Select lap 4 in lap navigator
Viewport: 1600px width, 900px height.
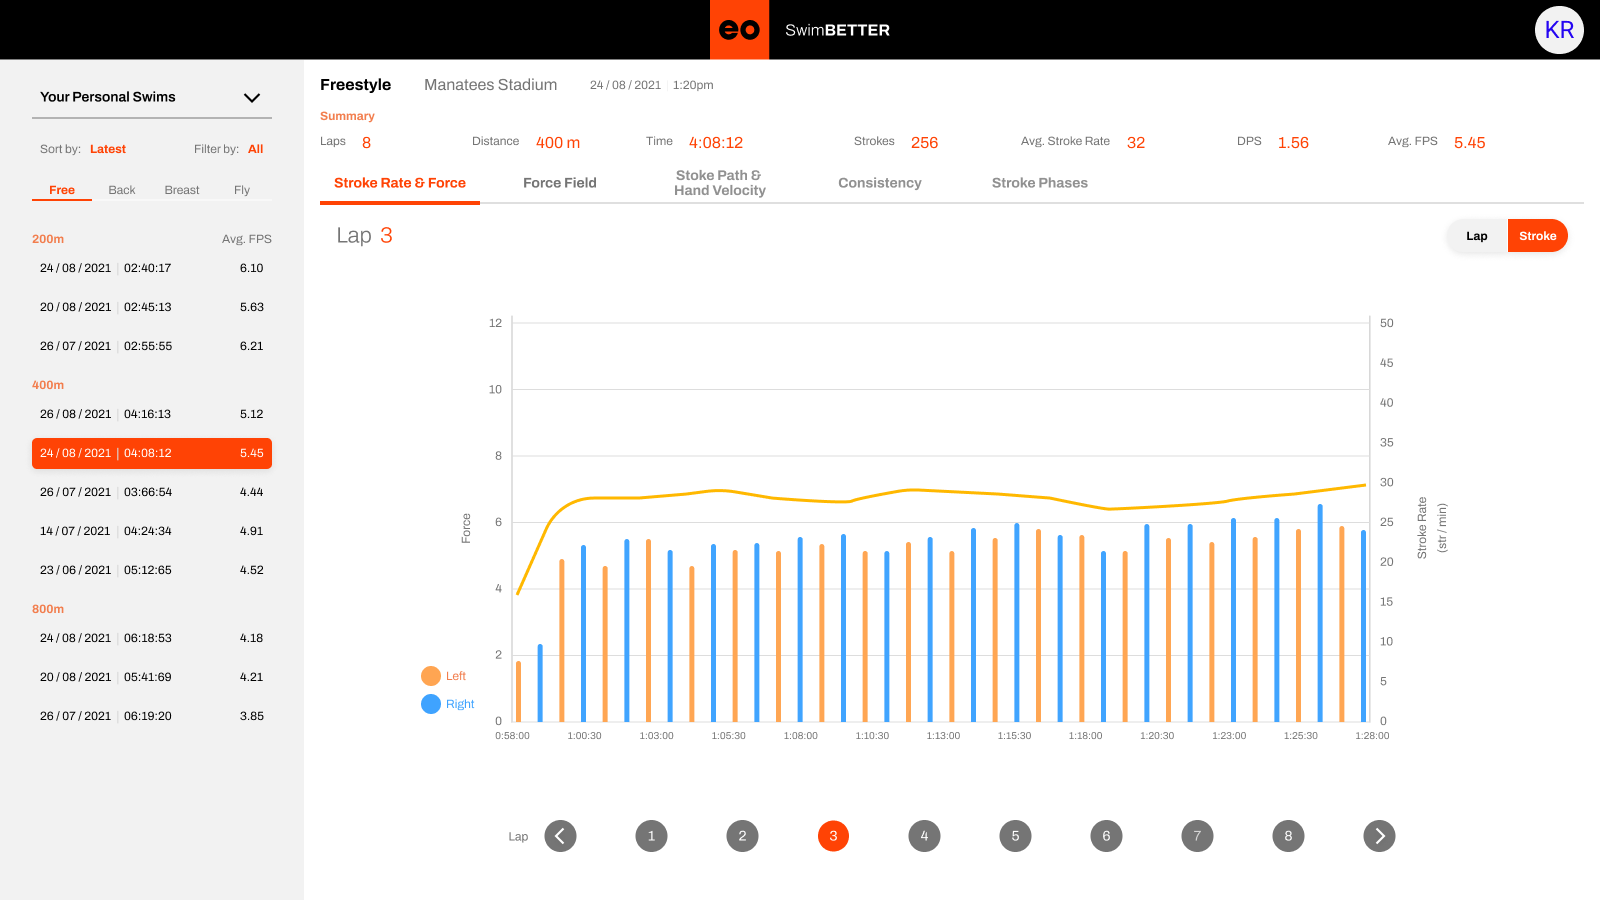coord(924,836)
